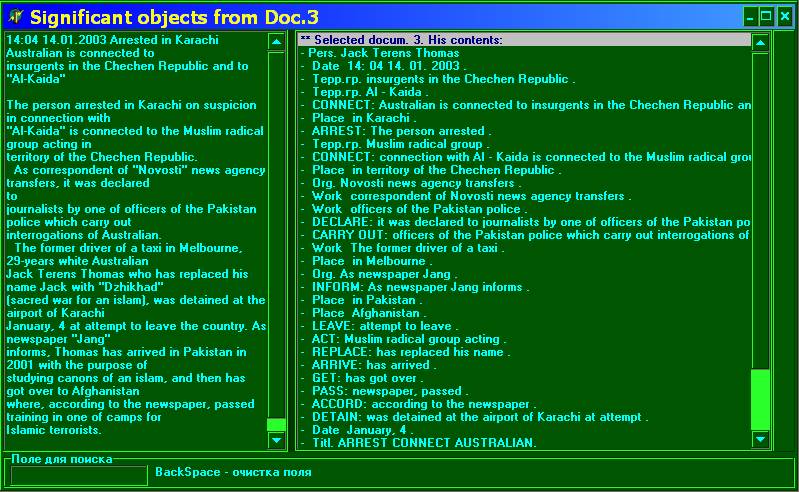Select row 'Tepp.rp. Muslim radical group'
The width and height of the screenshot is (799, 492).
tap(524, 144)
